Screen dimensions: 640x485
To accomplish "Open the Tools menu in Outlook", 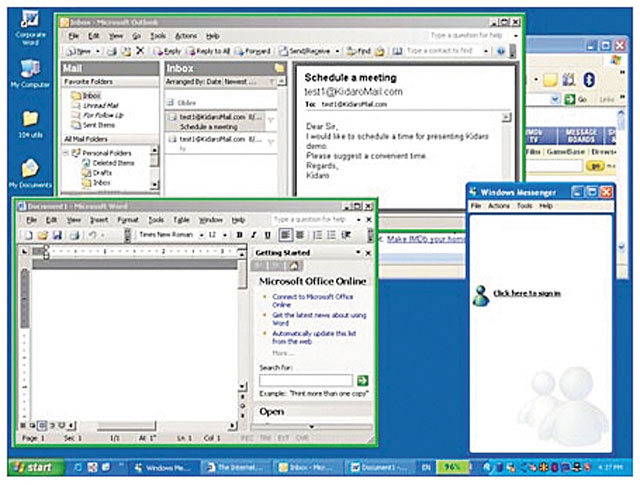I will tap(158, 36).
